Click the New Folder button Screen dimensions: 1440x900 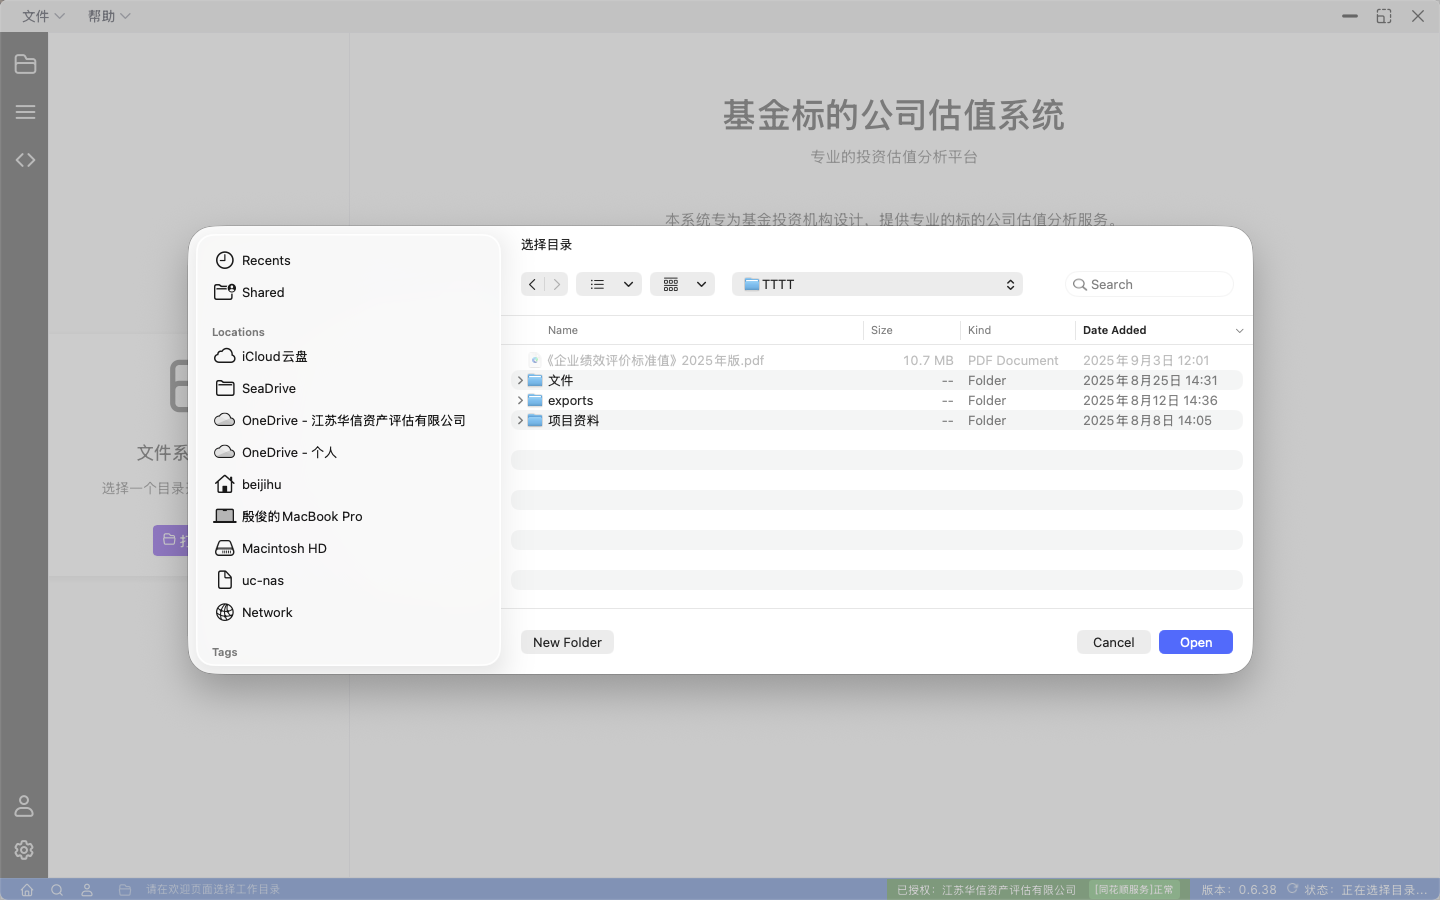pos(567,642)
